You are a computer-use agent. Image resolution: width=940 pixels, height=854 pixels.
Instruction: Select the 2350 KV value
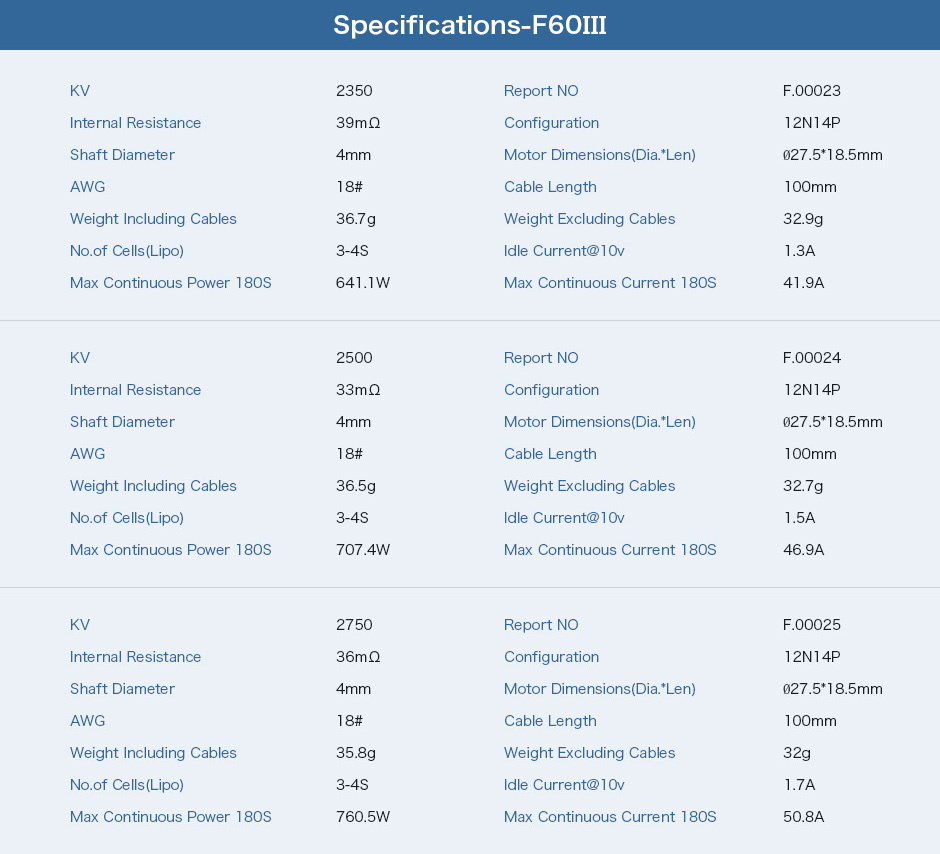click(354, 91)
